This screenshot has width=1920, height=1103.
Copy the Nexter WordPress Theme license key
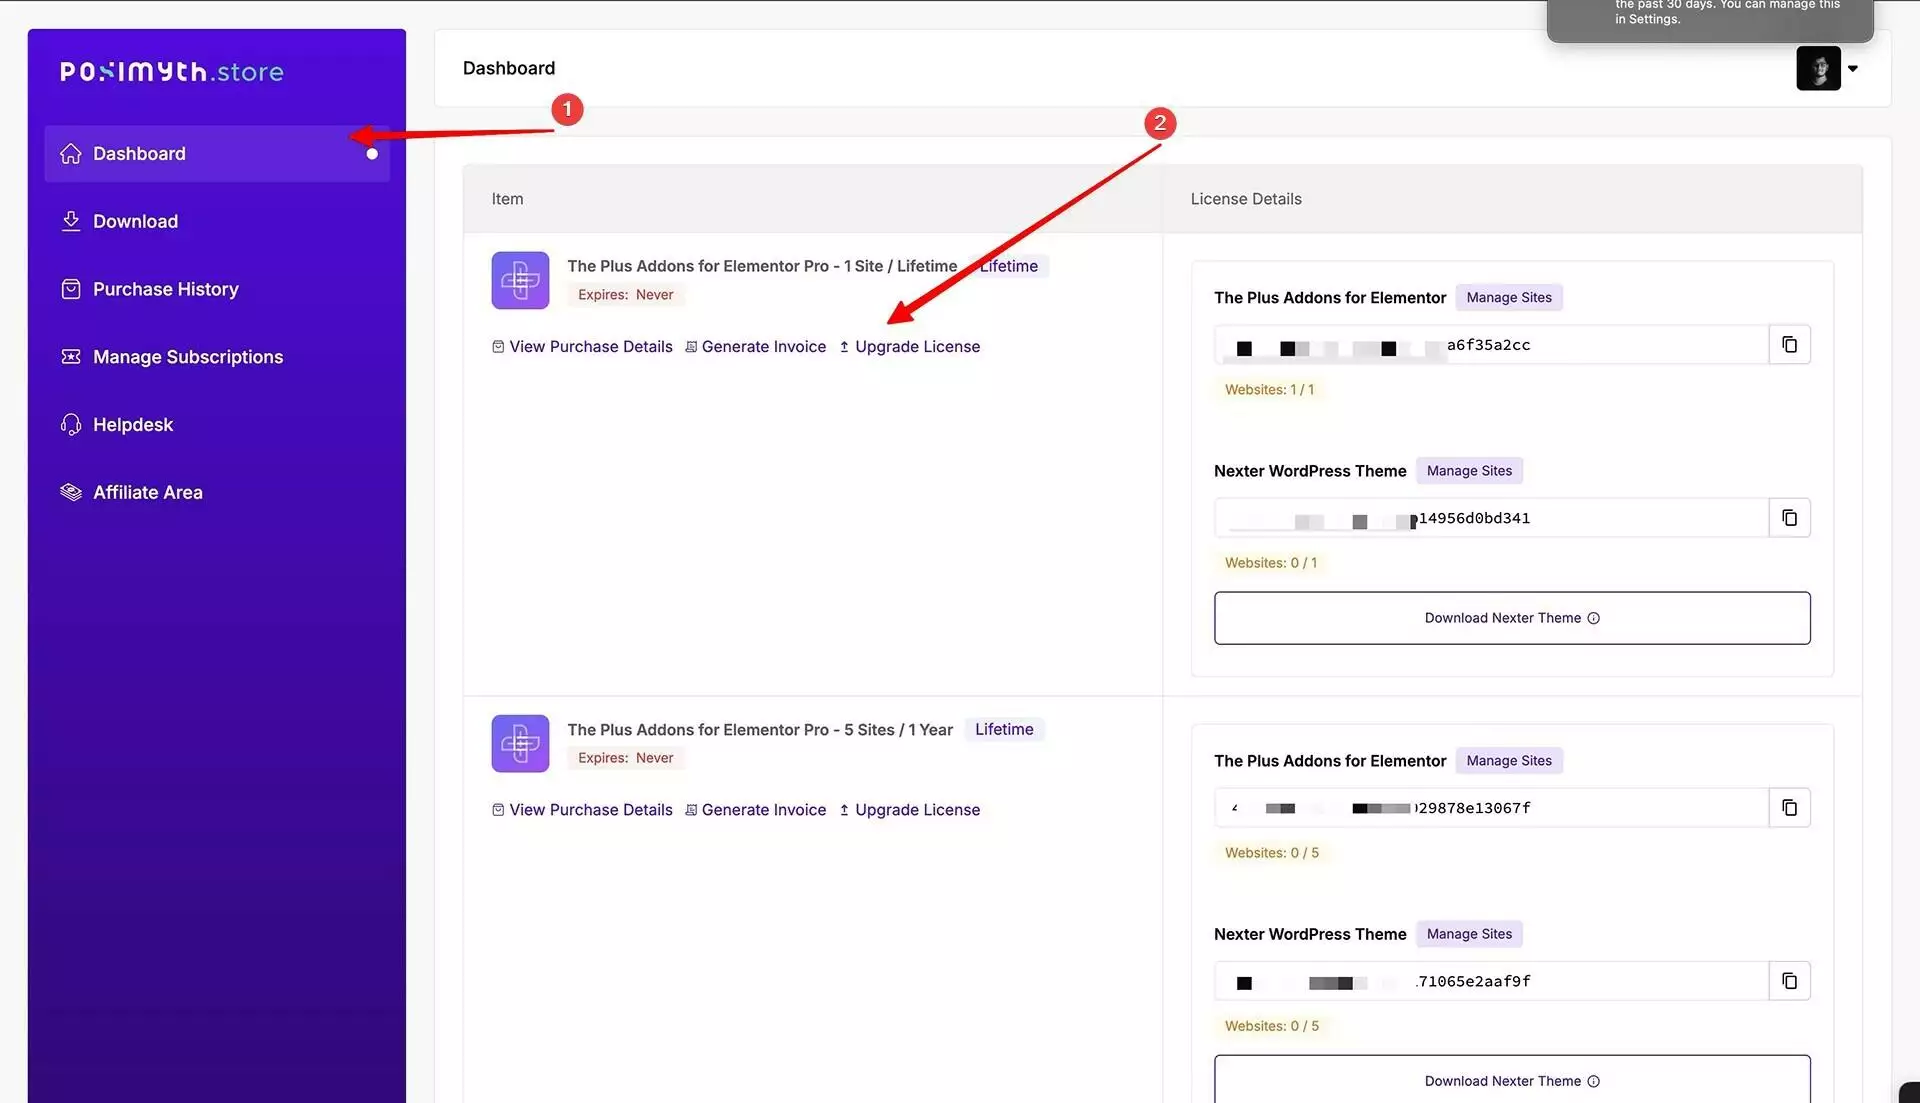(x=1789, y=517)
